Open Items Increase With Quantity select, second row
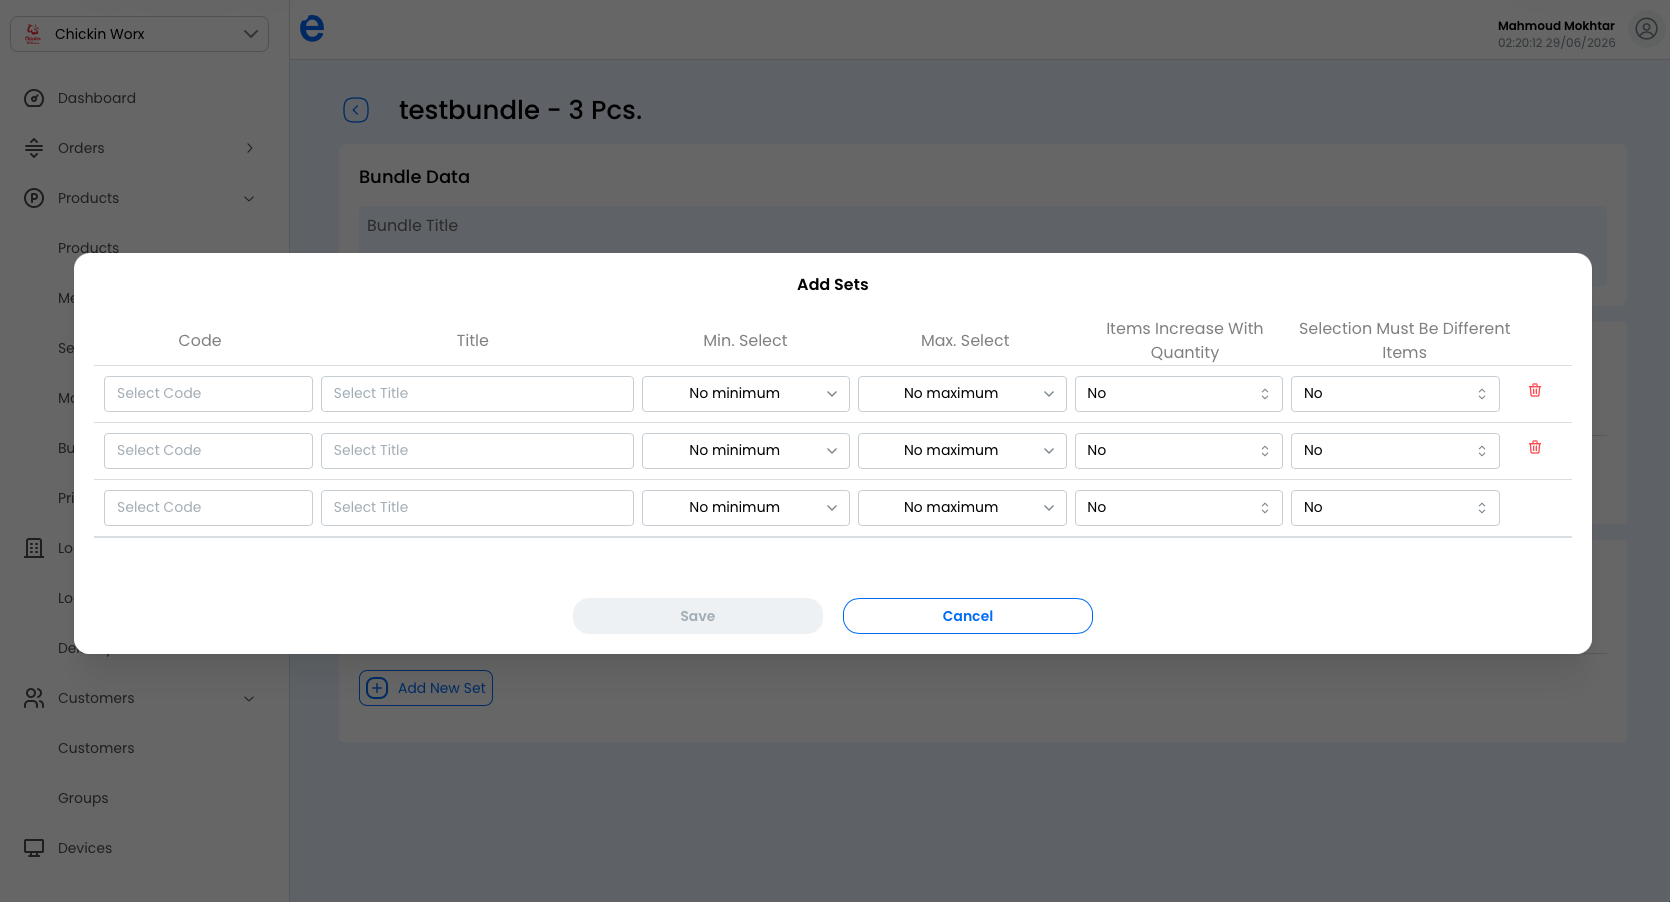 1179,451
